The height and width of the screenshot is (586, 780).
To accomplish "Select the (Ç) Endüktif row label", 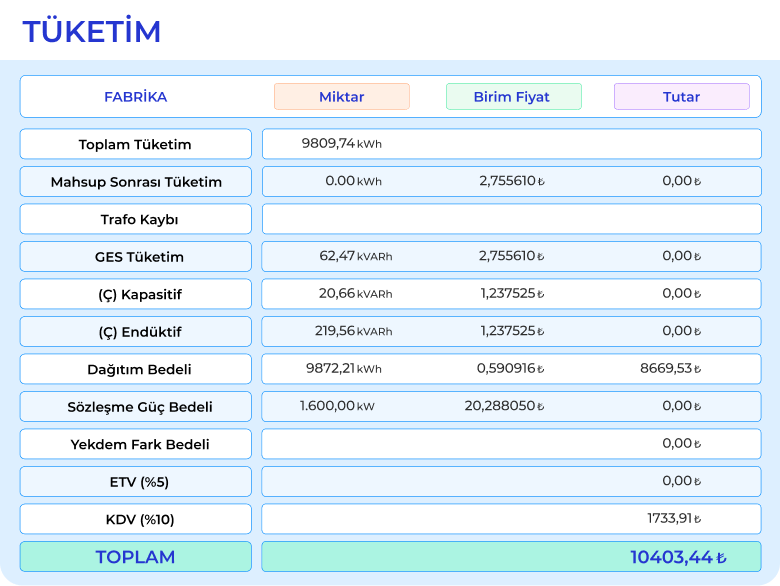I will coord(135,331).
